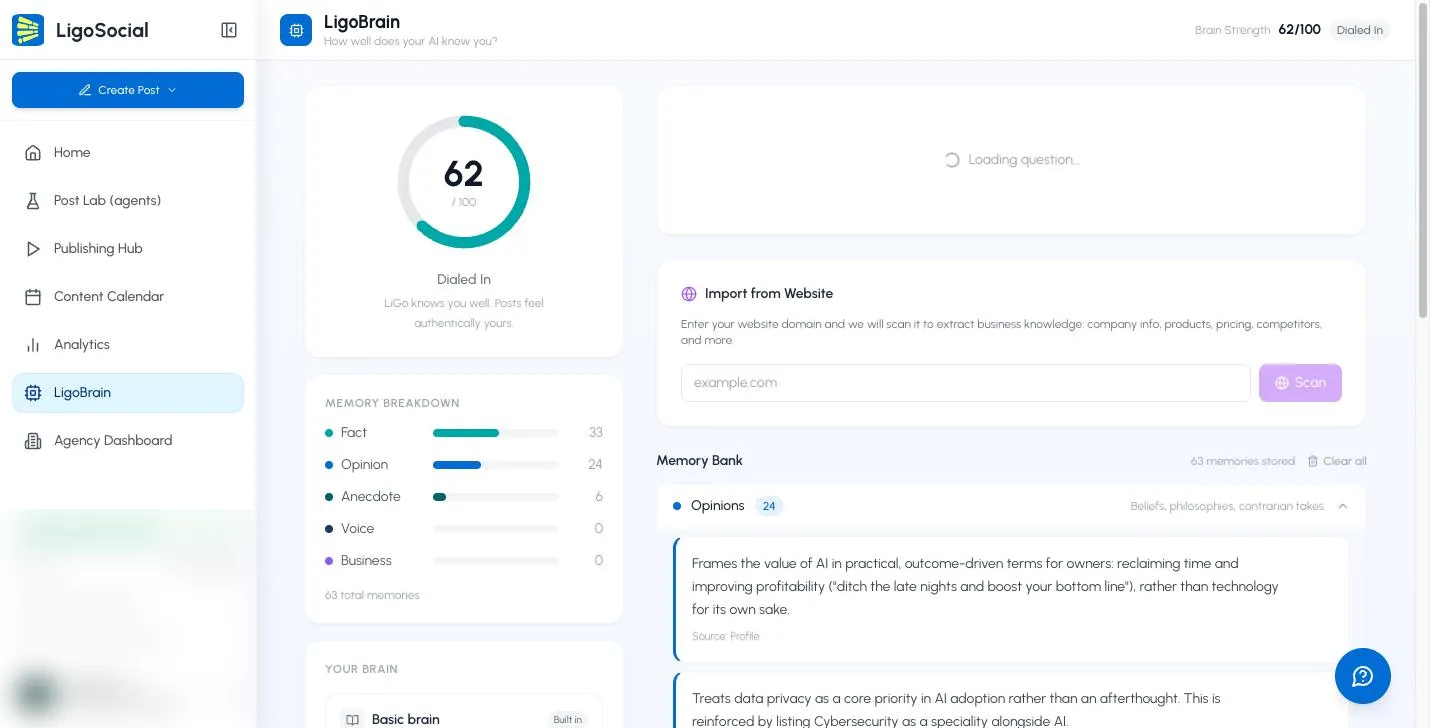Select the memory about ditching late nights
The width and height of the screenshot is (1430, 728).
(x=1012, y=599)
